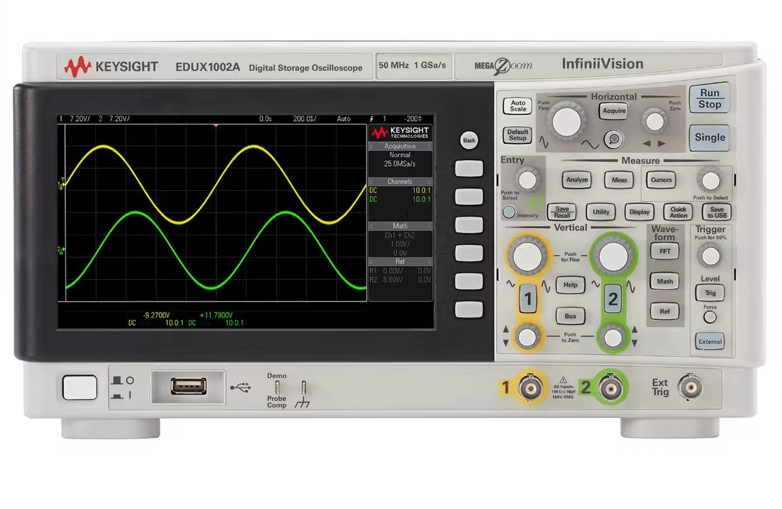Open the Cursors menu
The width and height of the screenshot is (782, 509).
[x=661, y=180]
